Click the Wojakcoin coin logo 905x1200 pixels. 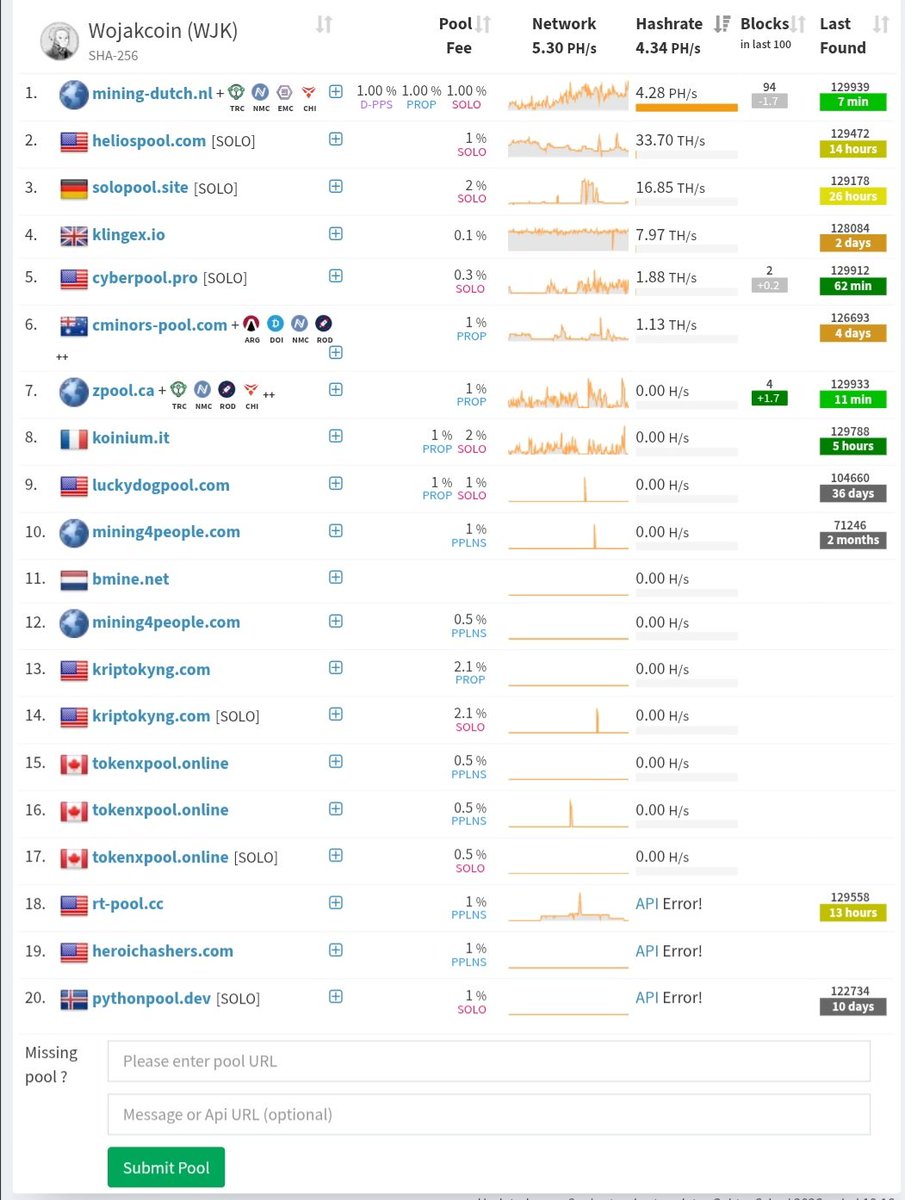click(x=60, y=41)
